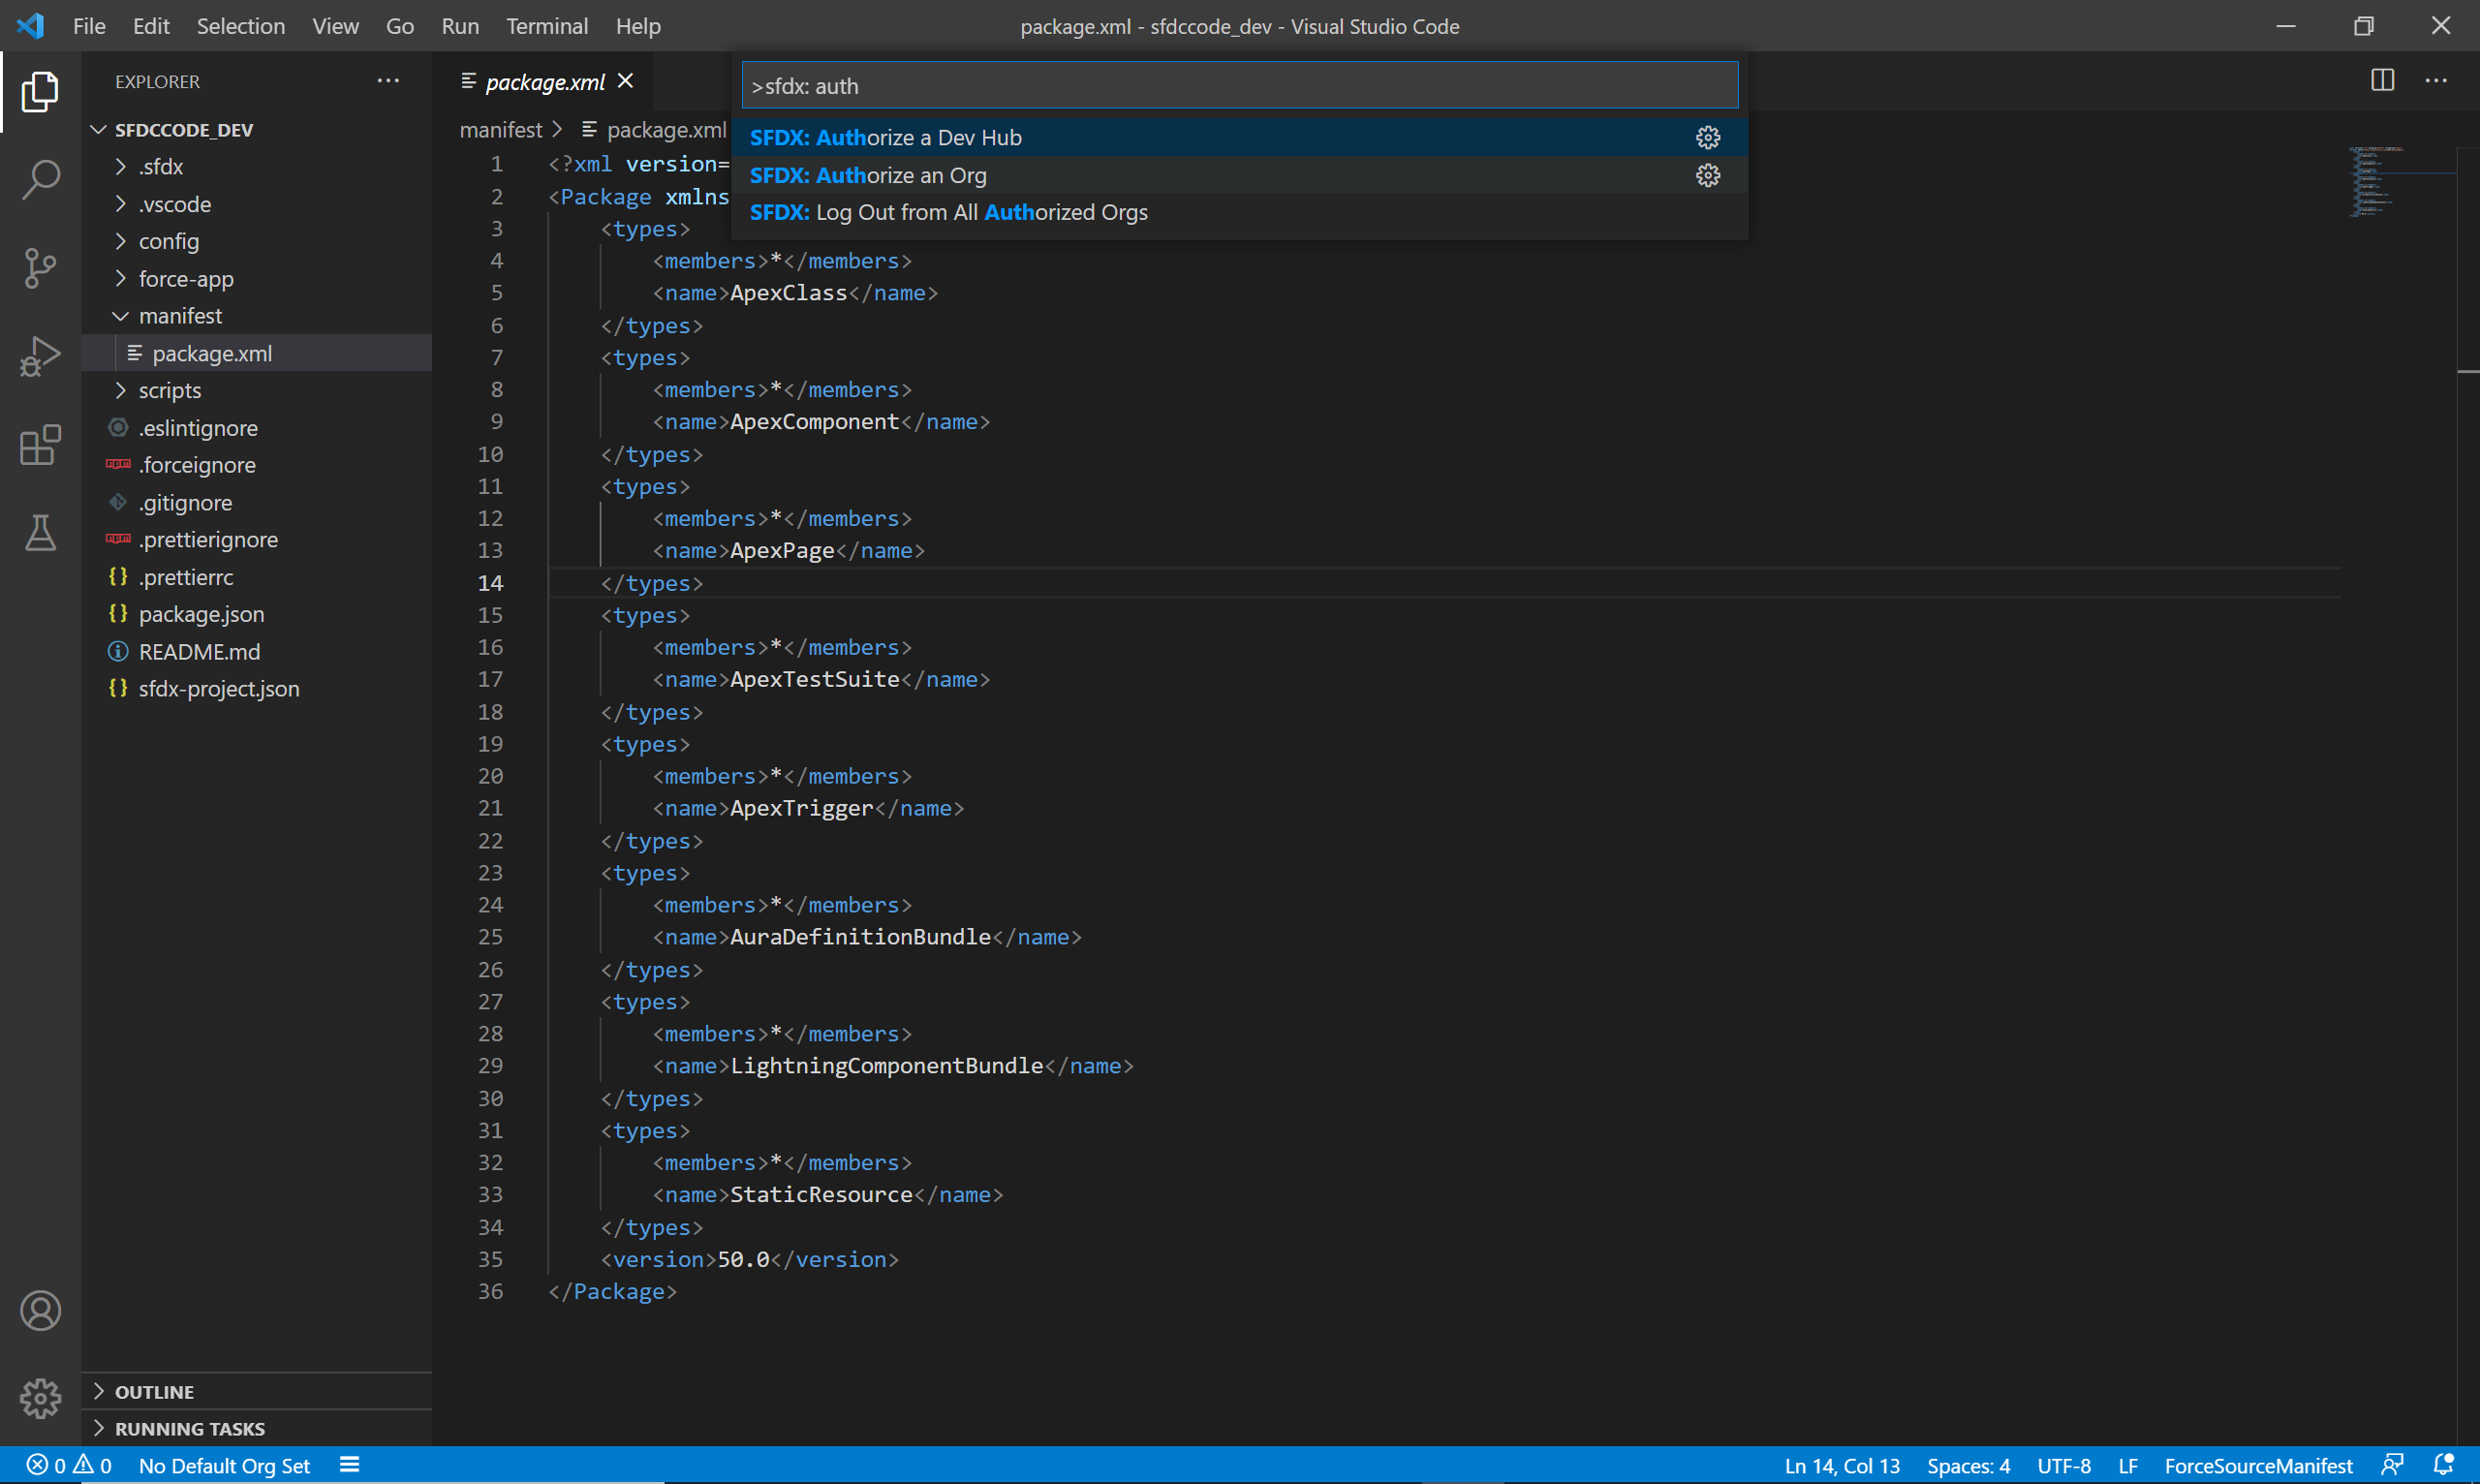Click the split editor right icon
Viewport: 2480px width, 1484px height.
tap(2382, 81)
